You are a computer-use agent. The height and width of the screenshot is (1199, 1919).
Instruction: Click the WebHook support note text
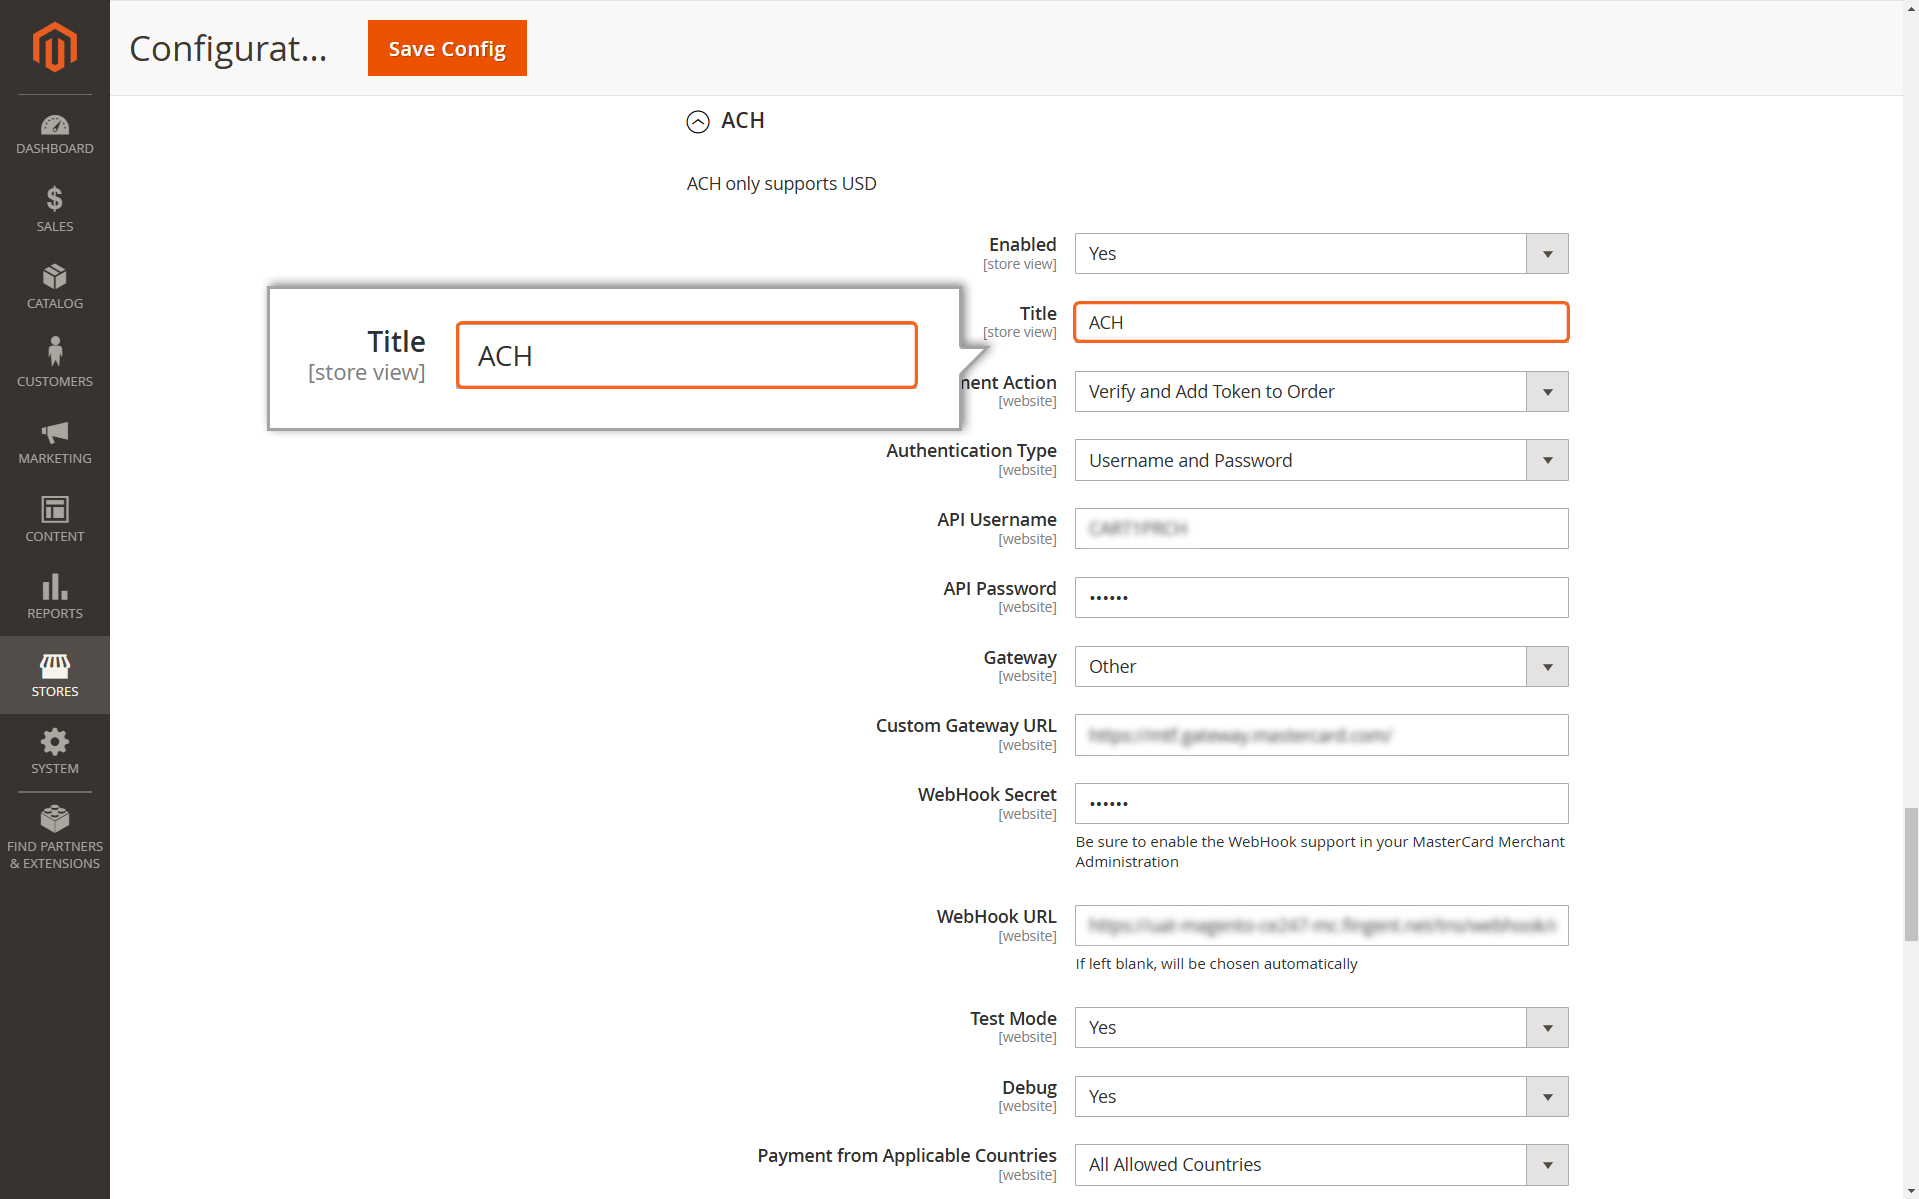[x=1320, y=852]
